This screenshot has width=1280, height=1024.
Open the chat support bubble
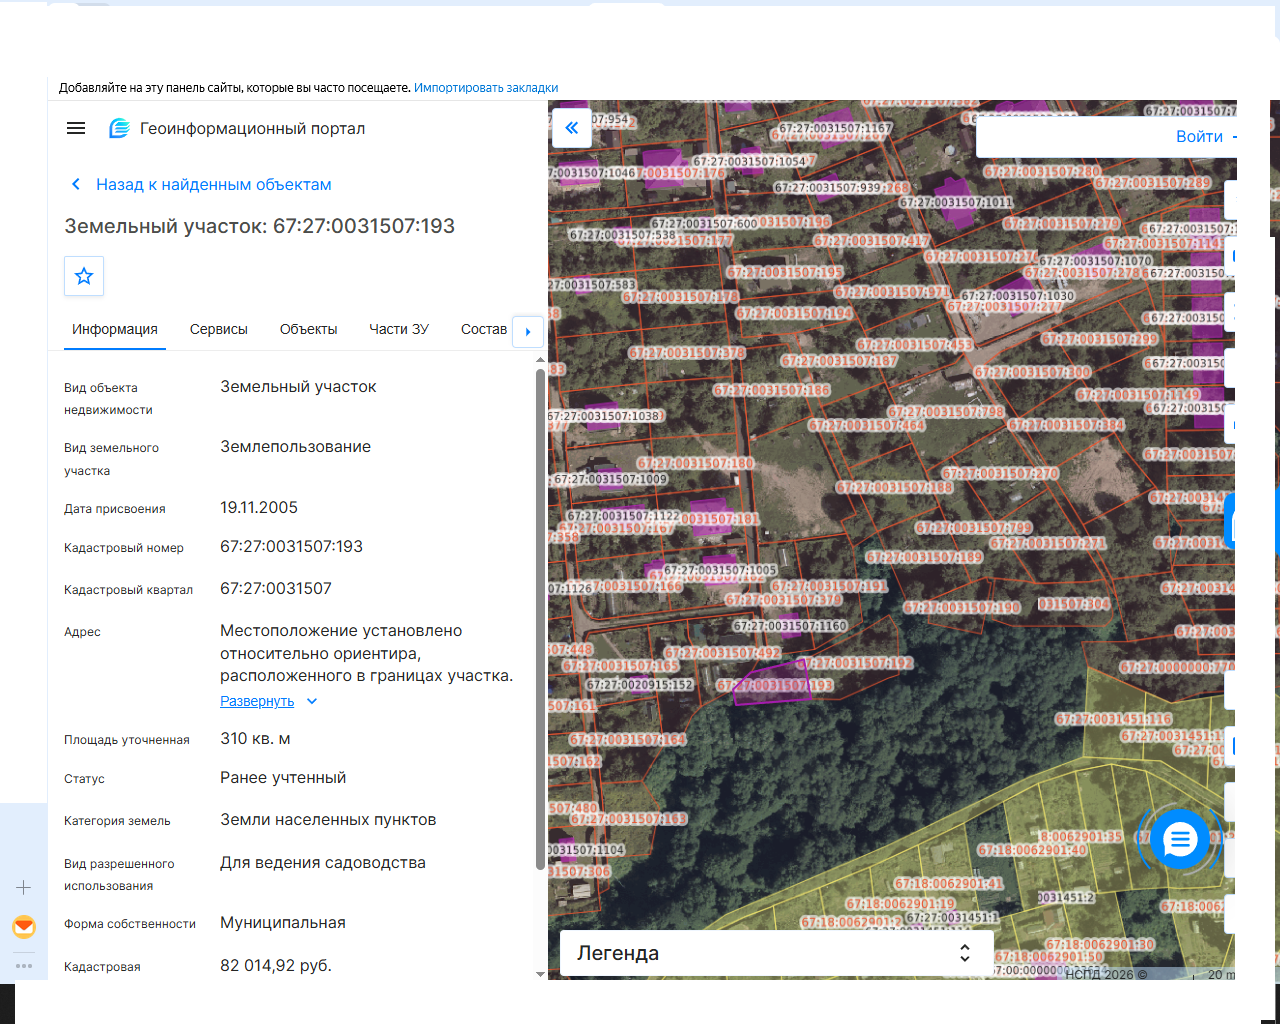[1180, 839]
